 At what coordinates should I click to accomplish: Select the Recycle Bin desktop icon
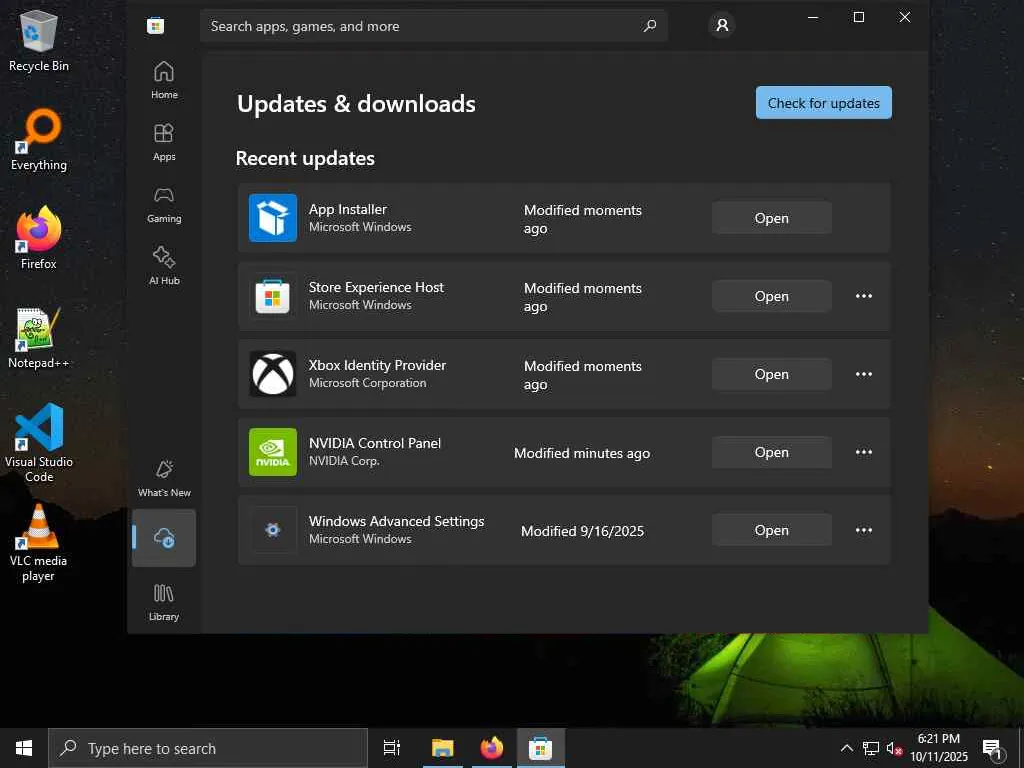[x=39, y=40]
